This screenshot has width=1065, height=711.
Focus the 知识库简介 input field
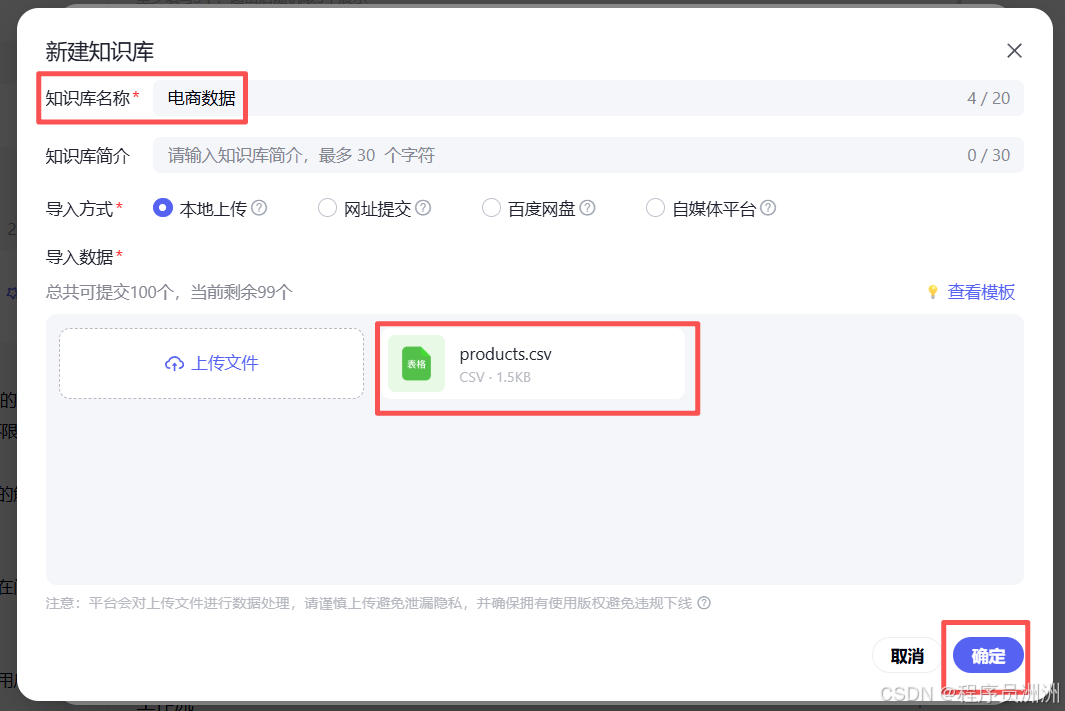pyautogui.click(x=588, y=156)
